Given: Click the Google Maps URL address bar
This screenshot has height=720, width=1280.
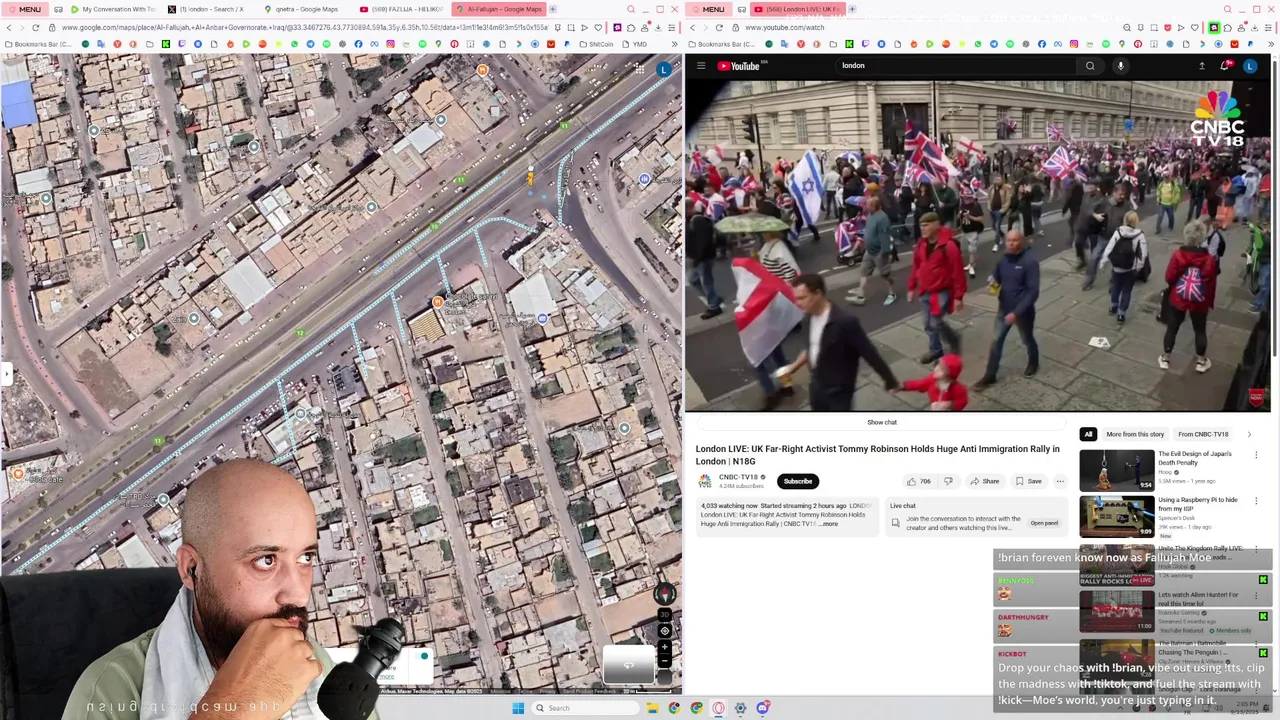Looking at the screenshot, I should 305,28.
